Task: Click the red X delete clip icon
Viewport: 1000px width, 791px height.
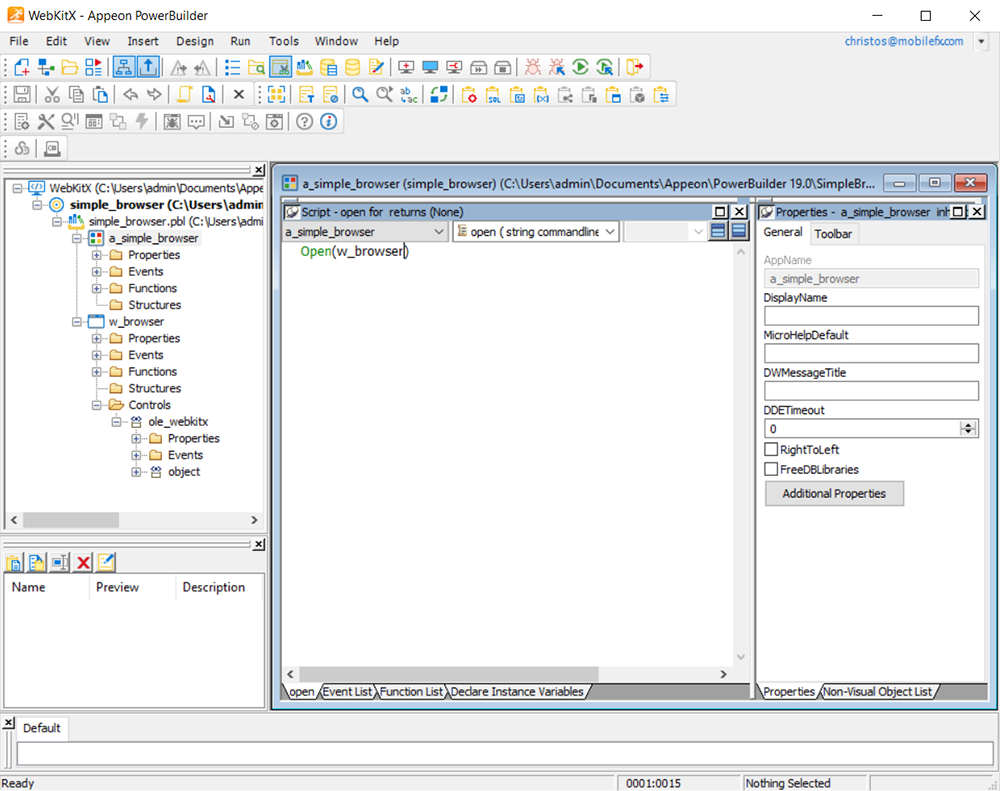Action: pos(83,562)
